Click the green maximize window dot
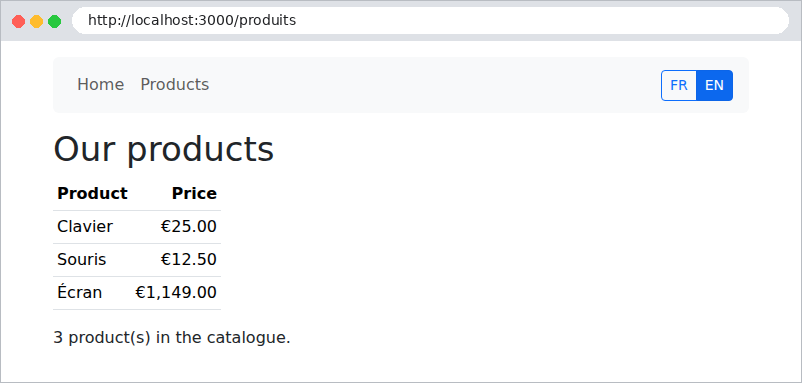802x383 pixels. point(54,21)
